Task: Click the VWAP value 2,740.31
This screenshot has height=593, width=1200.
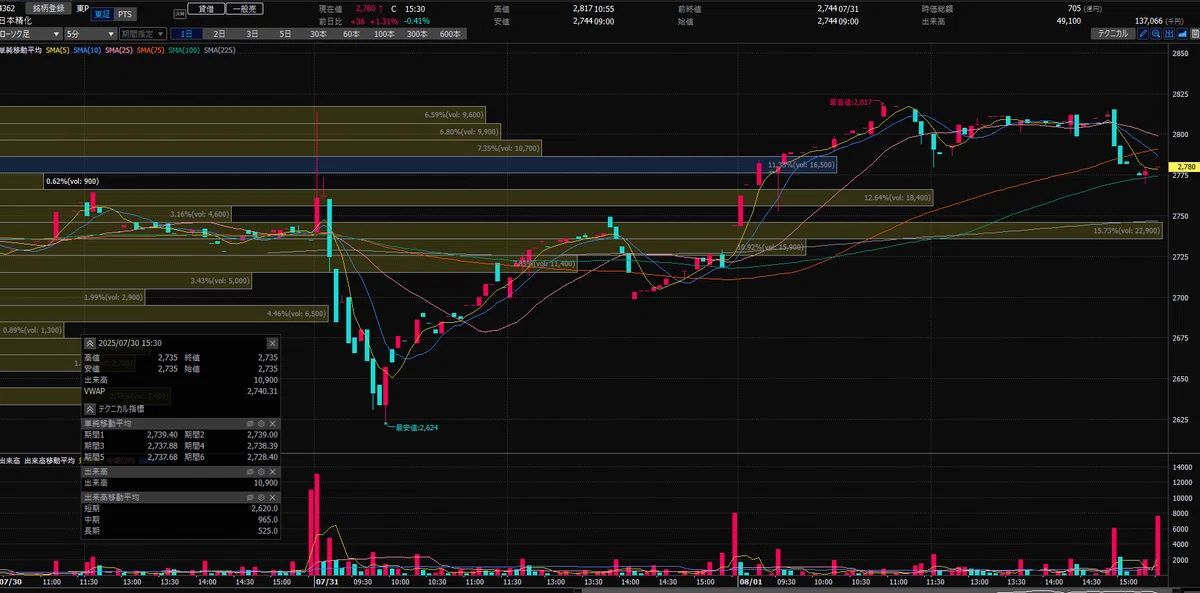Action: [262, 391]
